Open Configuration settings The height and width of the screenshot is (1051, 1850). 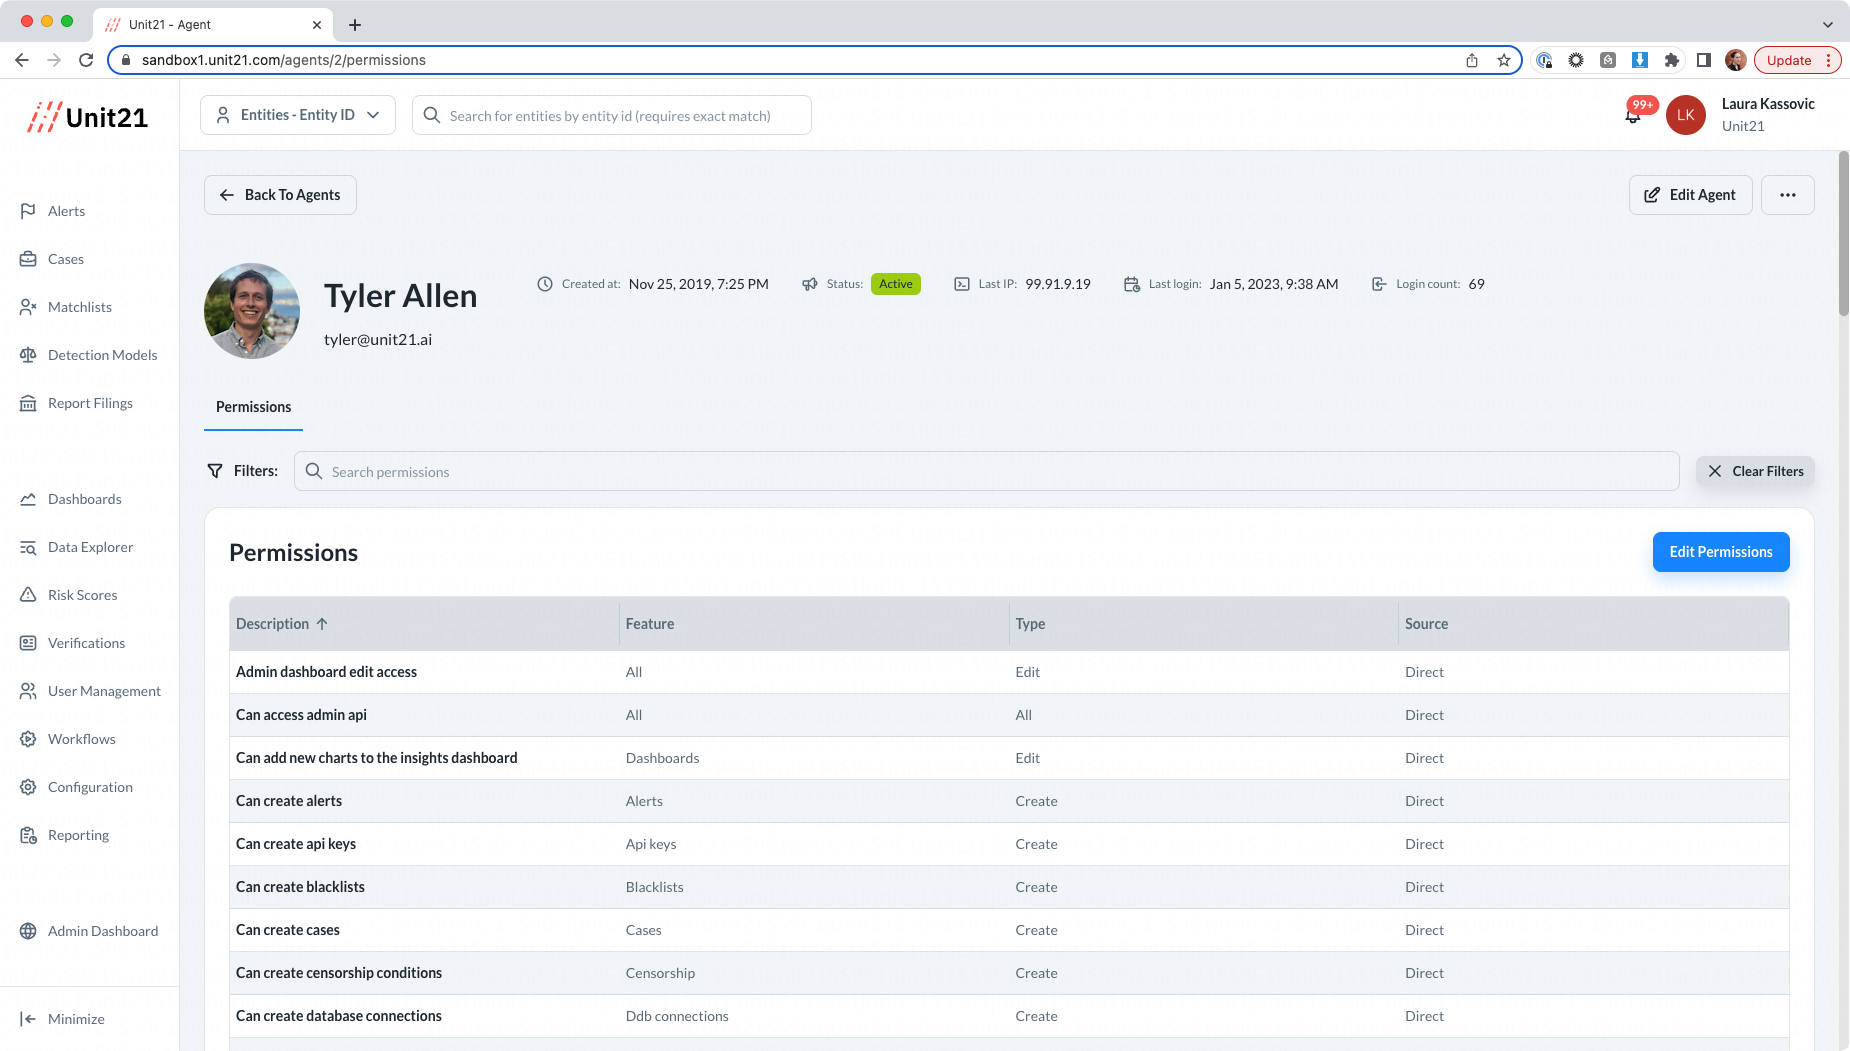76,787
